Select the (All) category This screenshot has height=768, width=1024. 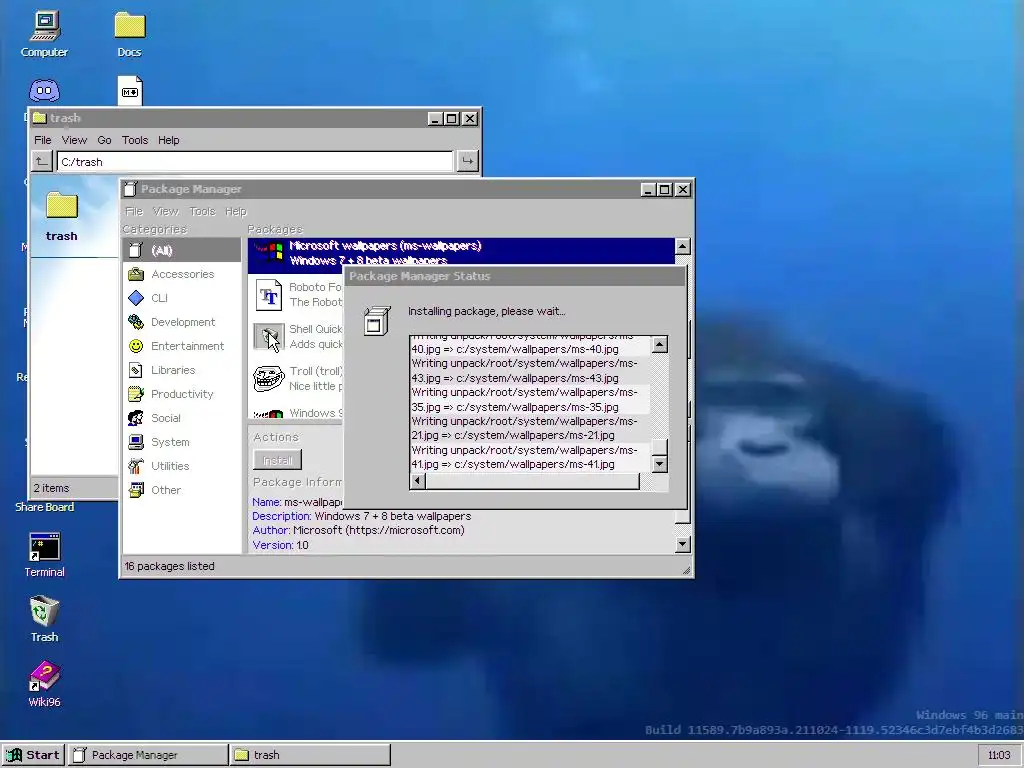[182, 250]
